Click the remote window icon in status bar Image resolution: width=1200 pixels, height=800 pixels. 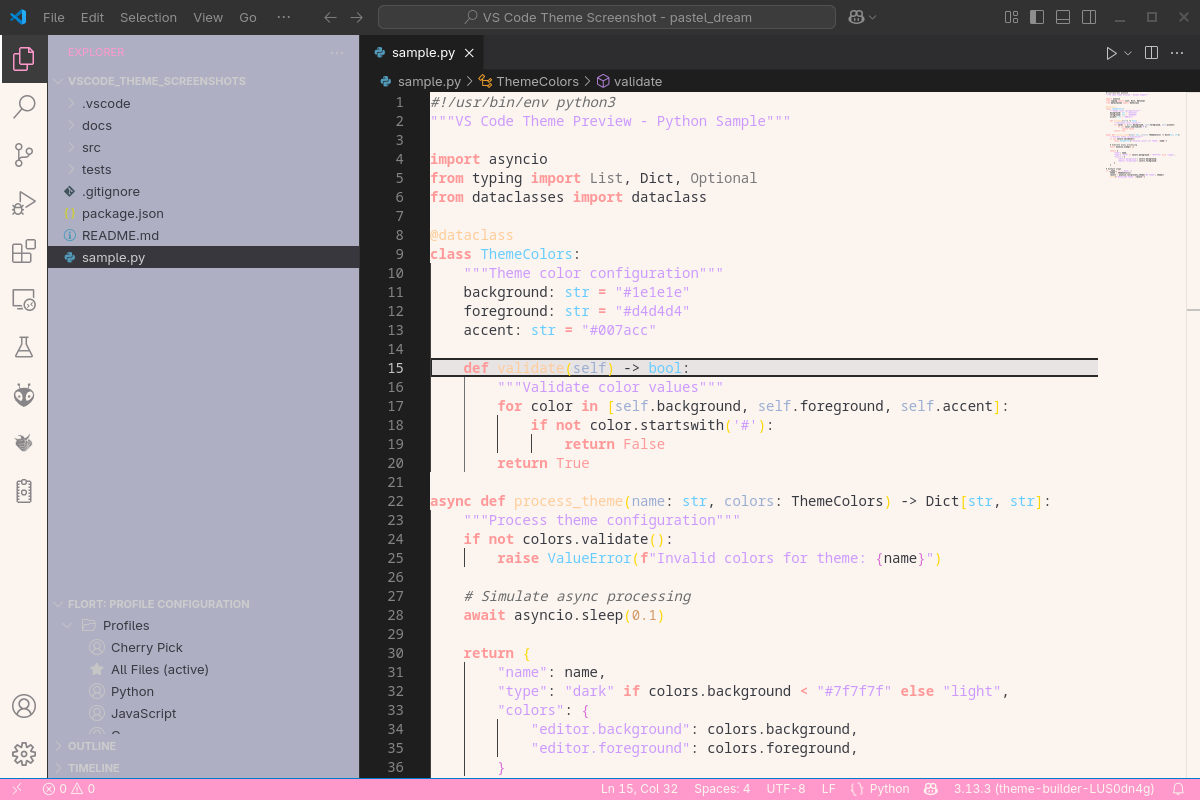[17, 789]
